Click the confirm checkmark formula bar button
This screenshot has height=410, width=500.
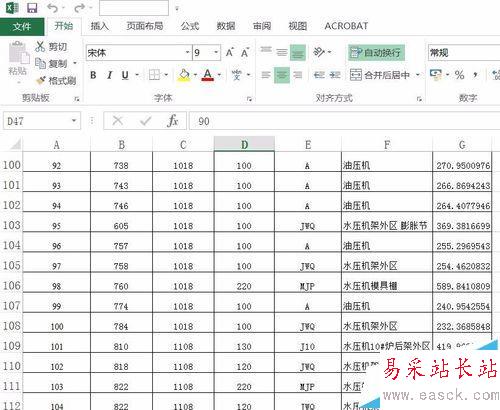[145, 121]
